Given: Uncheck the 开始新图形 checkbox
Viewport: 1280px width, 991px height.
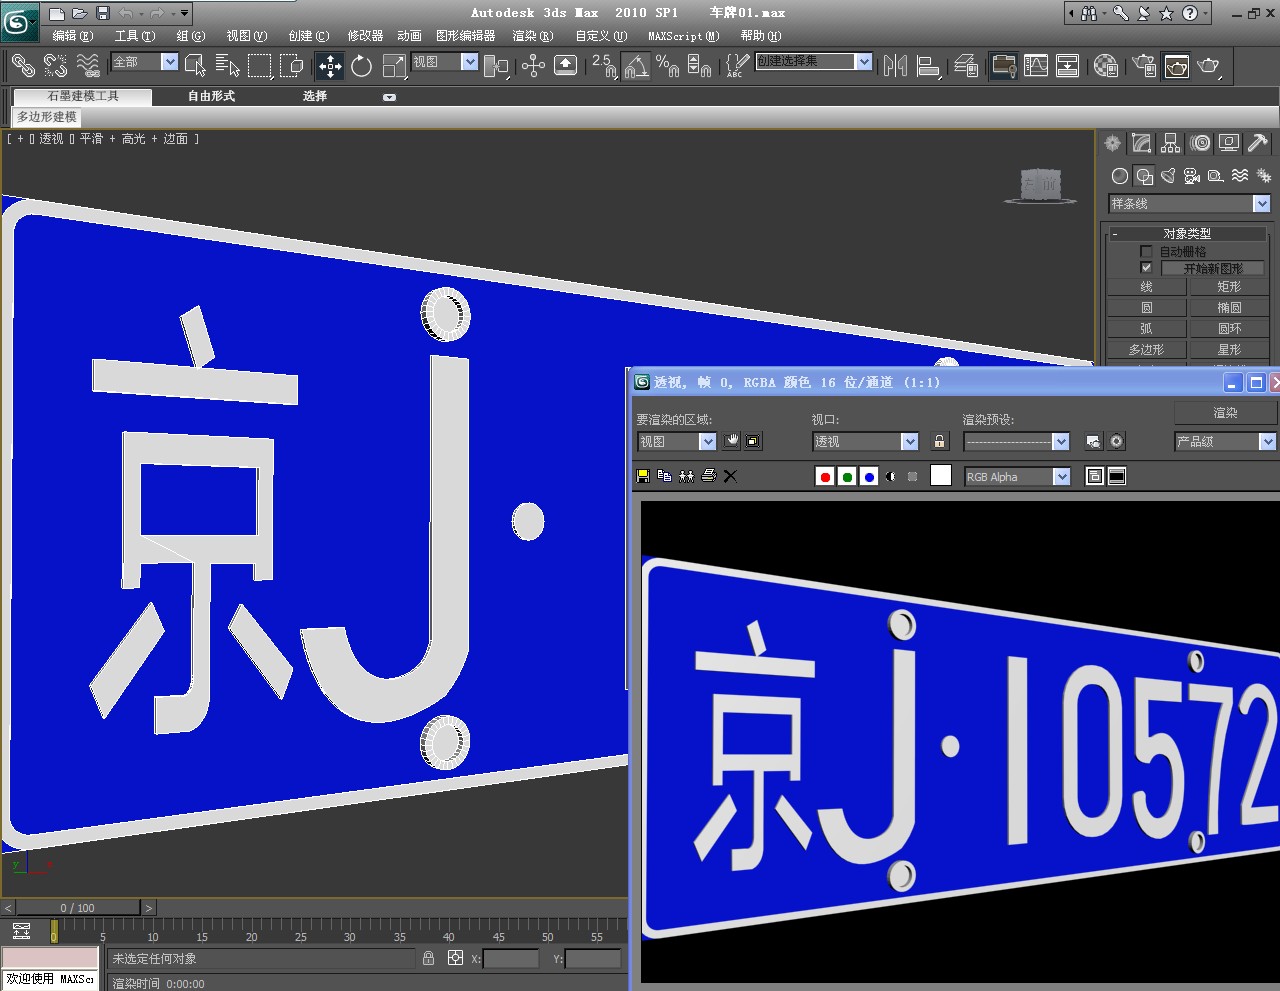Looking at the screenshot, I should (x=1146, y=268).
